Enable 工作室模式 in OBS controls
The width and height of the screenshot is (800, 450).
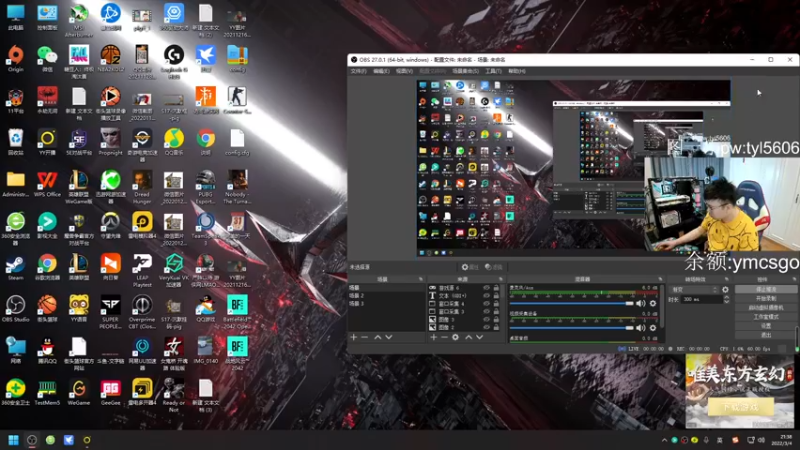pos(766,316)
